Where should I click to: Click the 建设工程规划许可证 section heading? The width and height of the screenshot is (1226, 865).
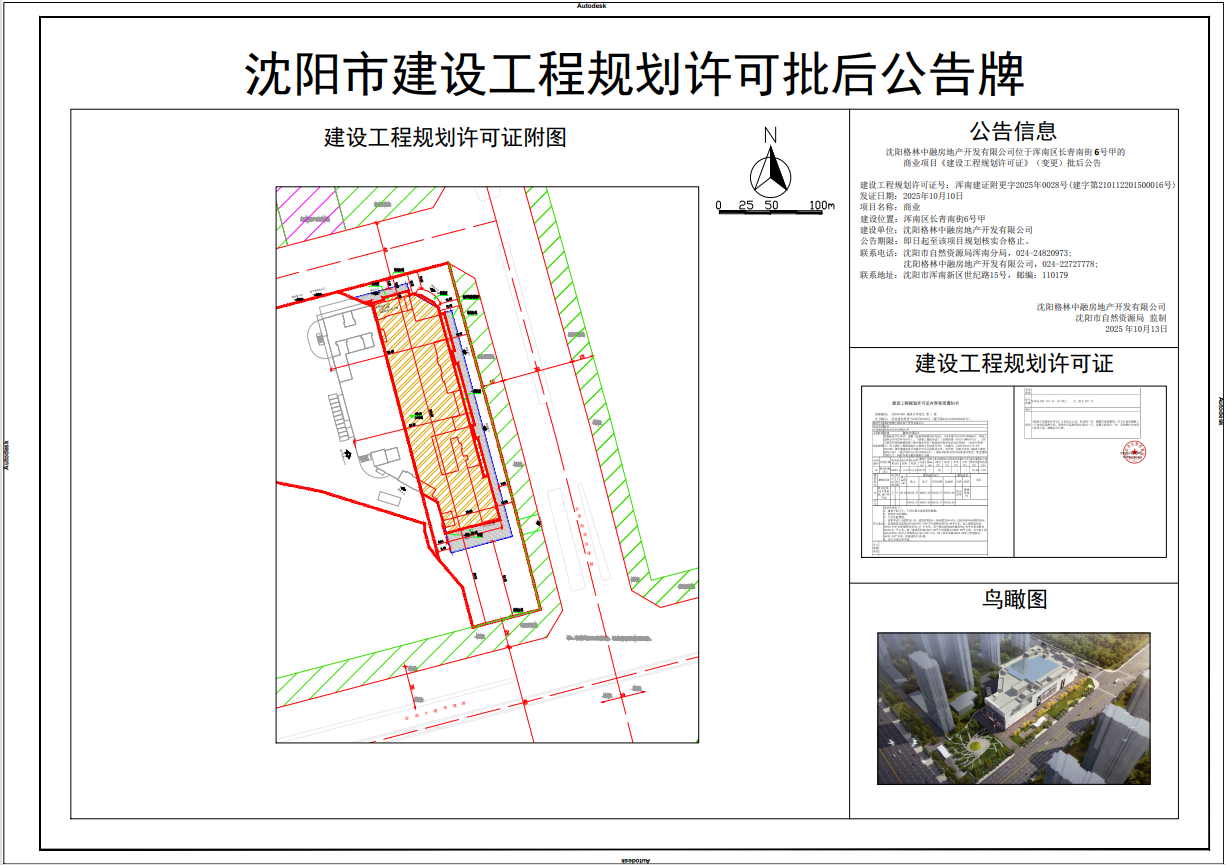pyautogui.click(x=1013, y=363)
